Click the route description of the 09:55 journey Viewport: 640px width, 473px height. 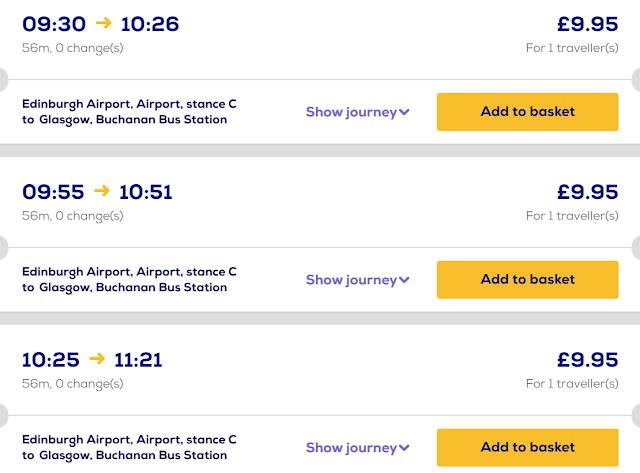click(x=129, y=280)
